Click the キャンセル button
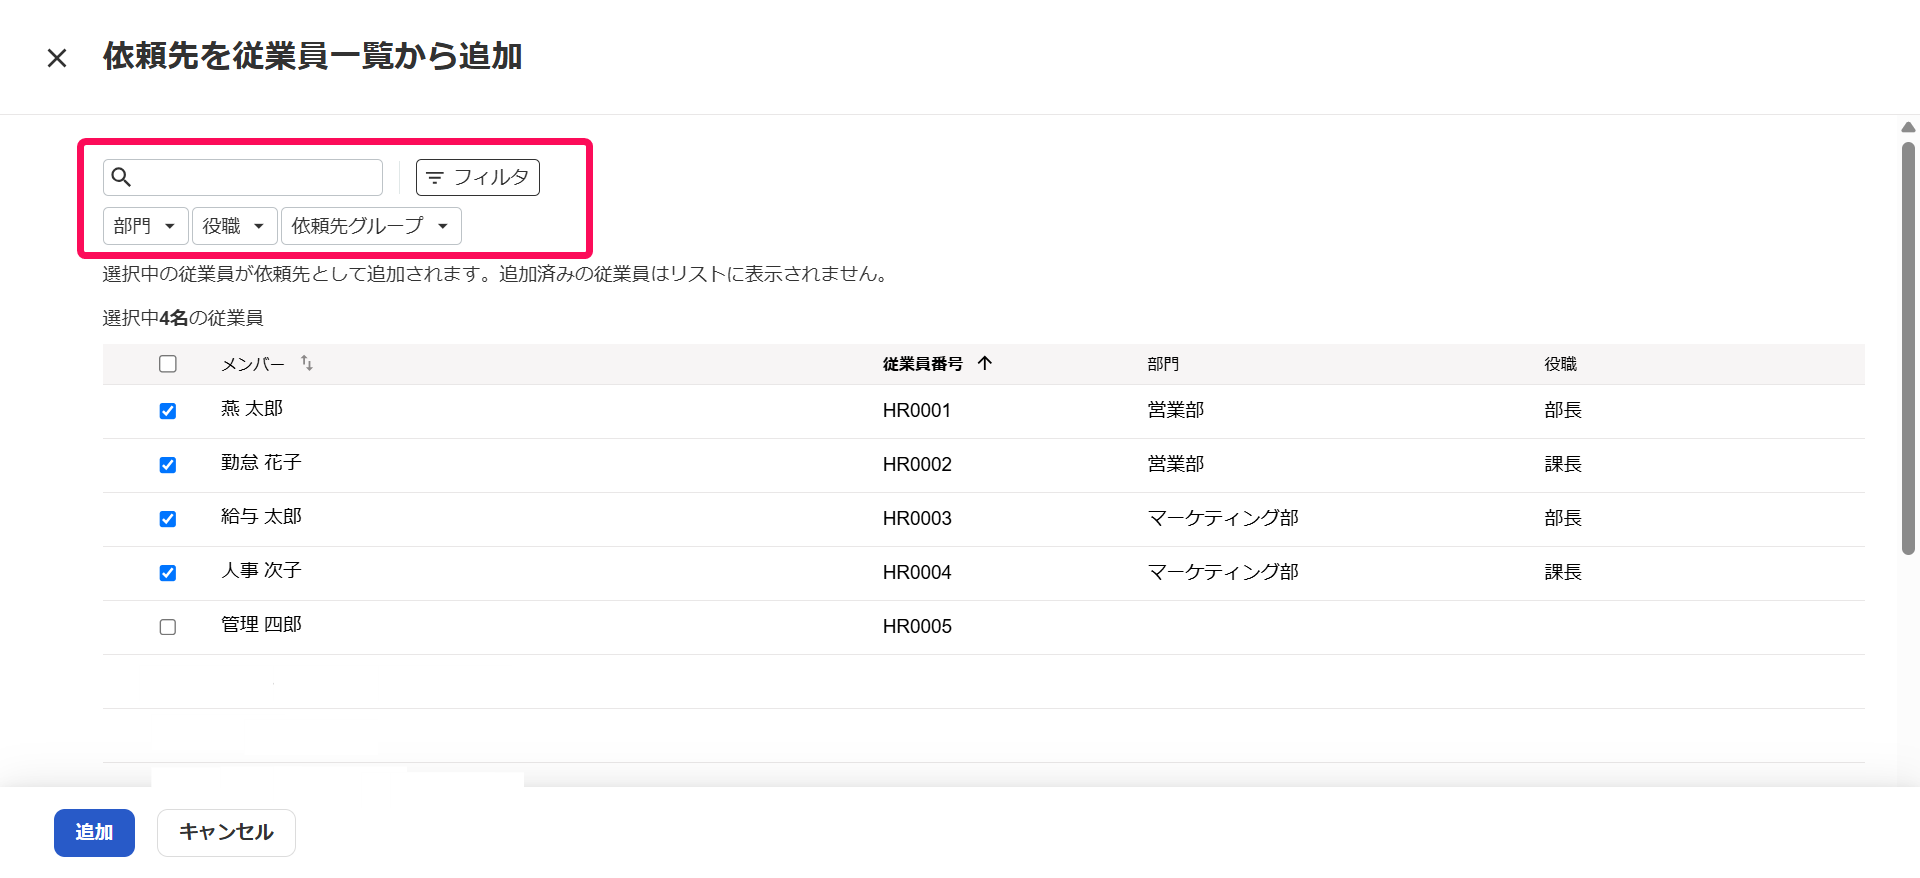Screen dimensions: 1920x878 [226, 832]
